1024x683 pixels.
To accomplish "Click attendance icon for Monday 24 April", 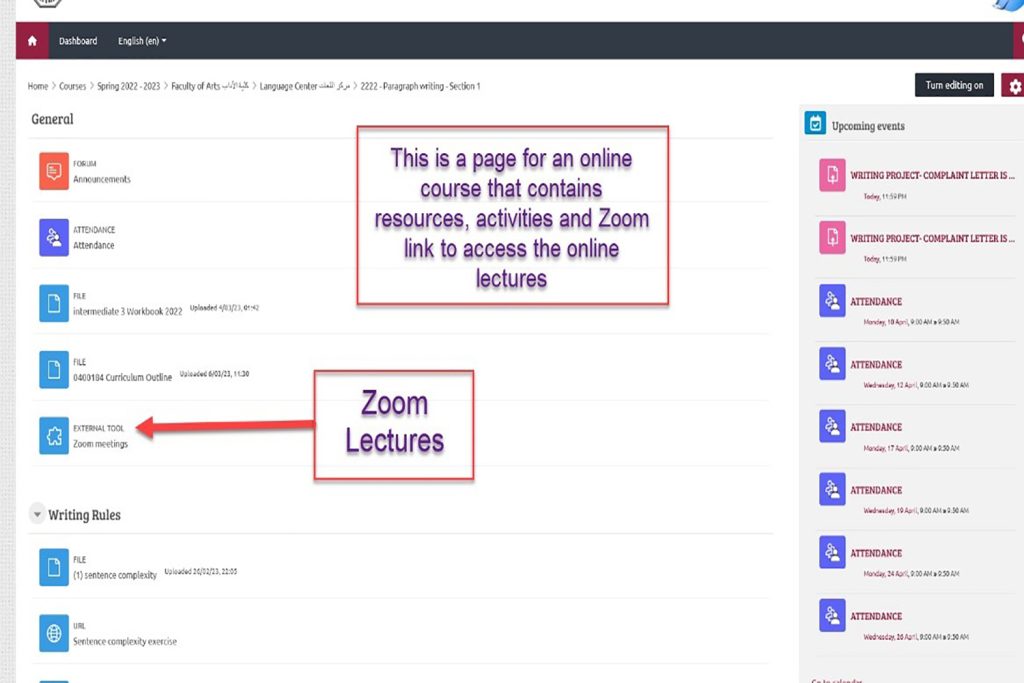I will pyautogui.click(x=832, y=552).
